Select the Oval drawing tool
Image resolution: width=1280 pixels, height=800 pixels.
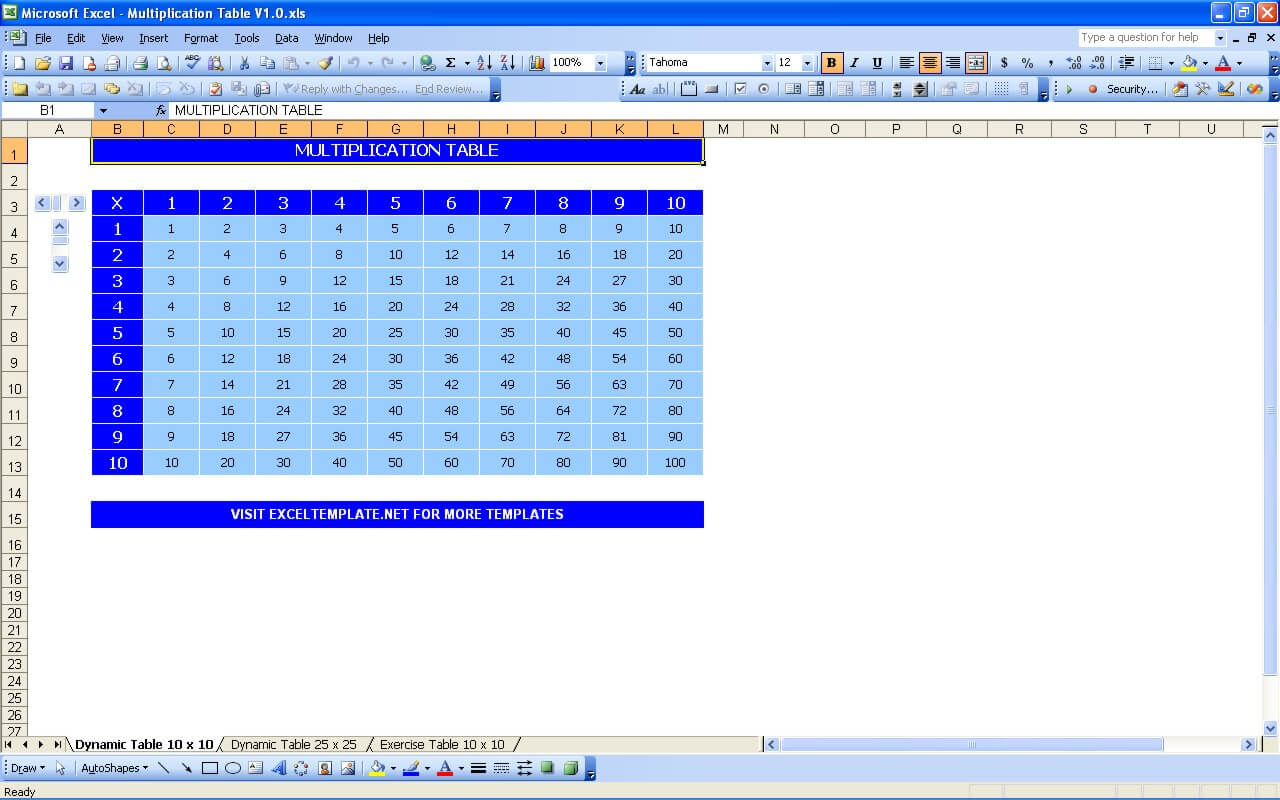(x=233, y=768)
